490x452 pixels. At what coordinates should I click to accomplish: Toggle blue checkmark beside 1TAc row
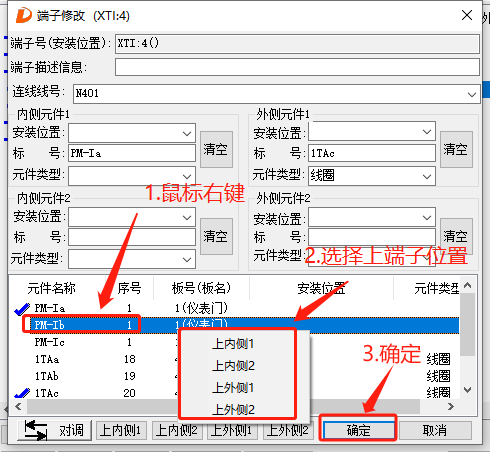(22, 393)
